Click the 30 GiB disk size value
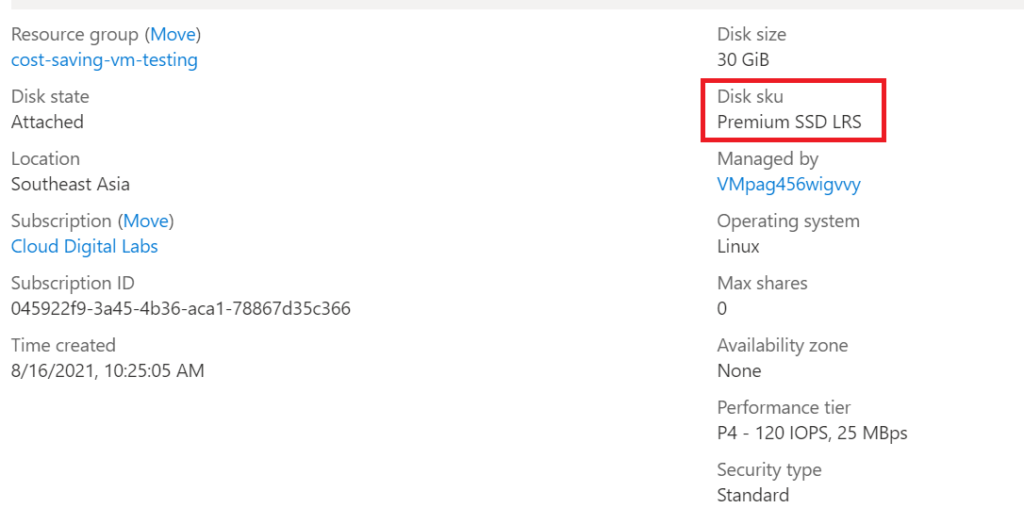Screen dimensions: 1024x508 (743, 60)
